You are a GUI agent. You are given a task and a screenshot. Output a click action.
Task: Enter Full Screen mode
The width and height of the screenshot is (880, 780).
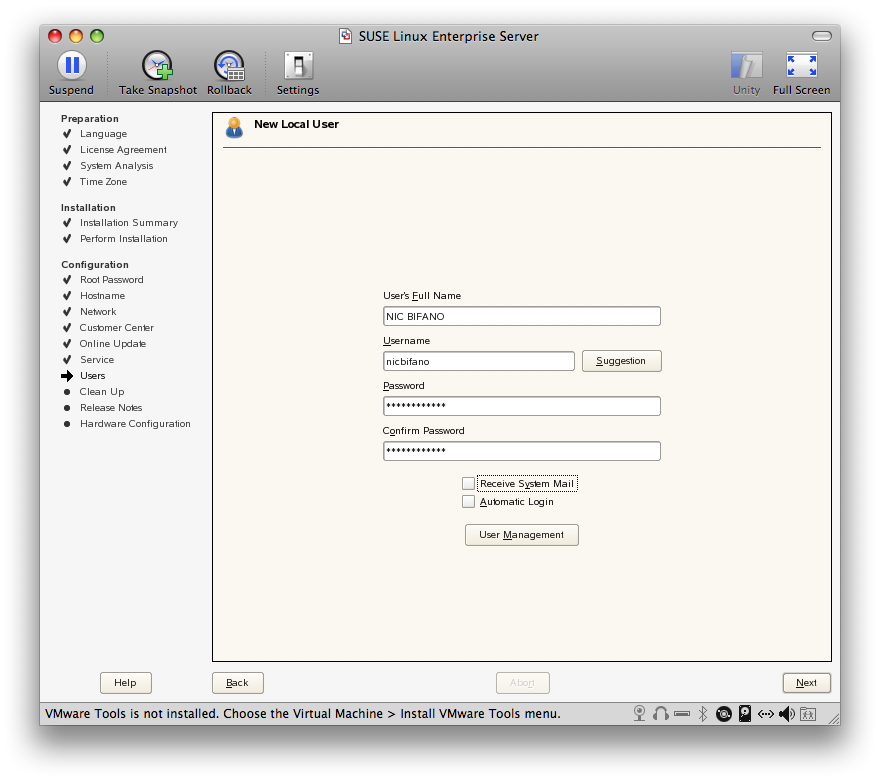801,67
